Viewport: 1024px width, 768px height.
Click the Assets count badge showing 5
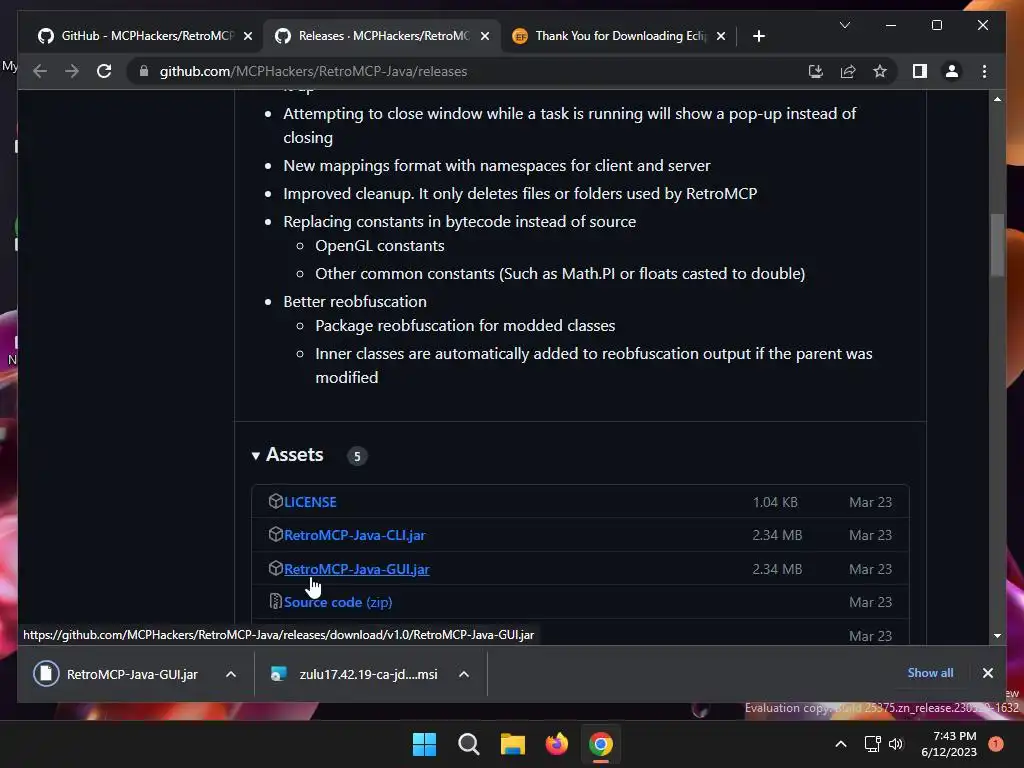pyautogui.click(x=357, y=456)
